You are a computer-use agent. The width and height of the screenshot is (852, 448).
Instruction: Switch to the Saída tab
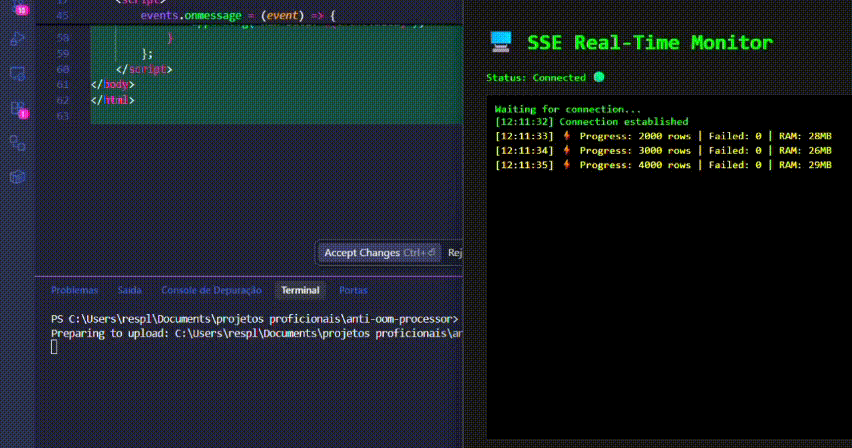point(129,290)
